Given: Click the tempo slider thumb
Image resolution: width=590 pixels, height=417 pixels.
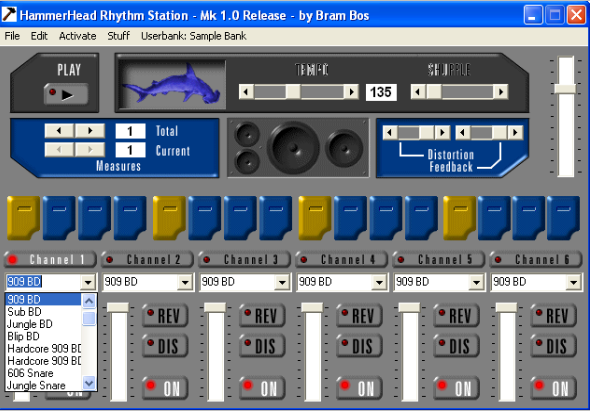Looking at the screenshot, I should click(x=293, y=92).
